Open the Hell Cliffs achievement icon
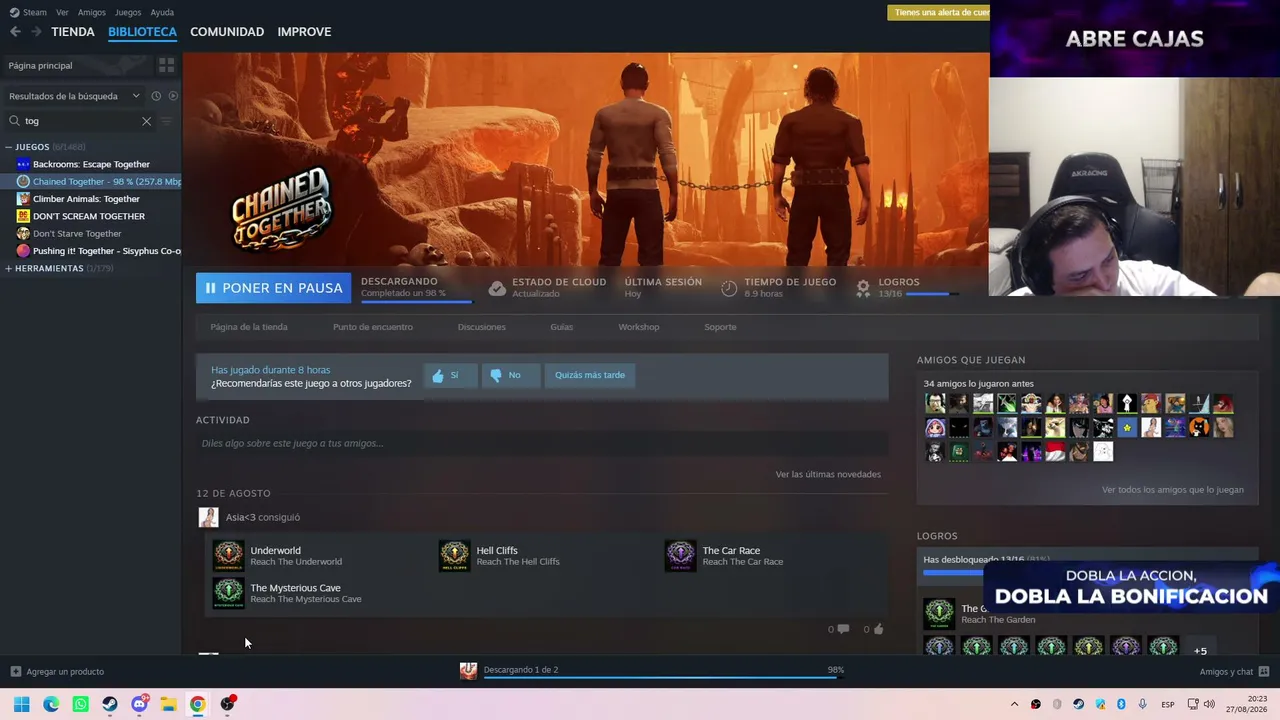The width and height of the screenshot is (1280, 720). 454,556
